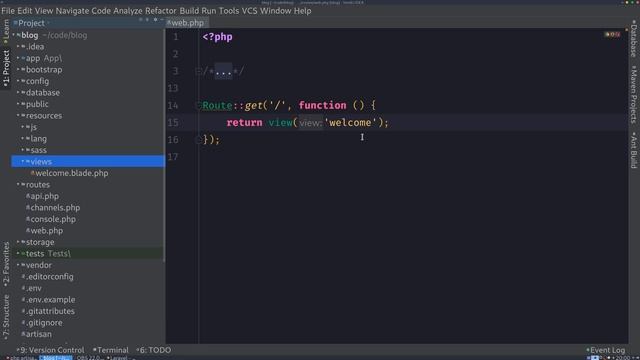Open the Event Log
640x360 pixels.
[606, 350]
